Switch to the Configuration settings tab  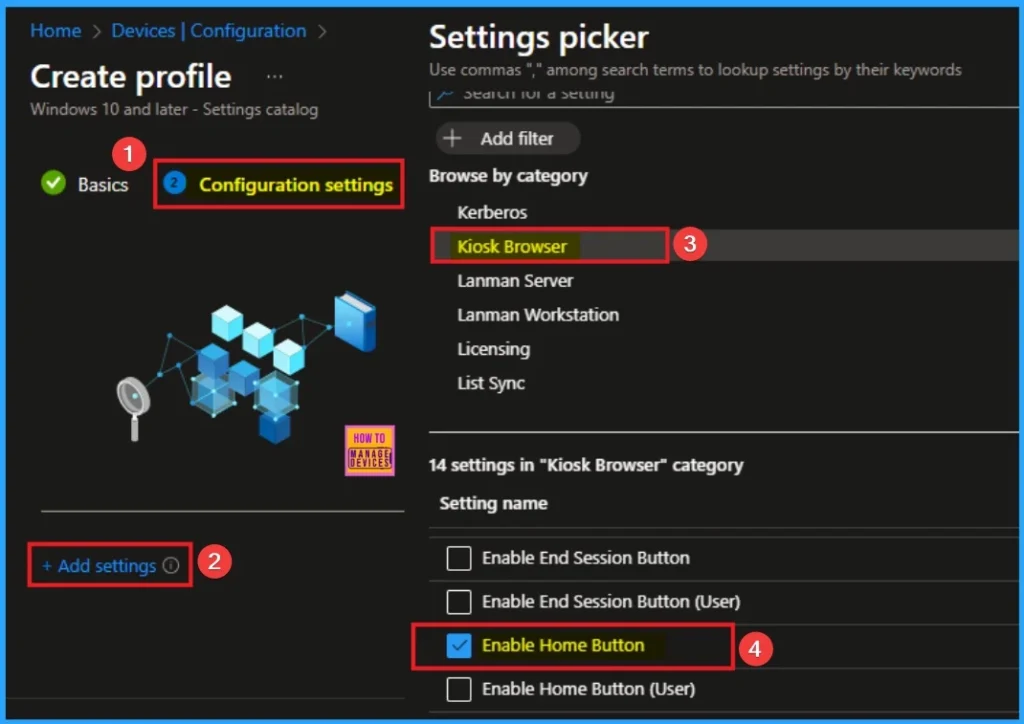click(x=295, y=184)
